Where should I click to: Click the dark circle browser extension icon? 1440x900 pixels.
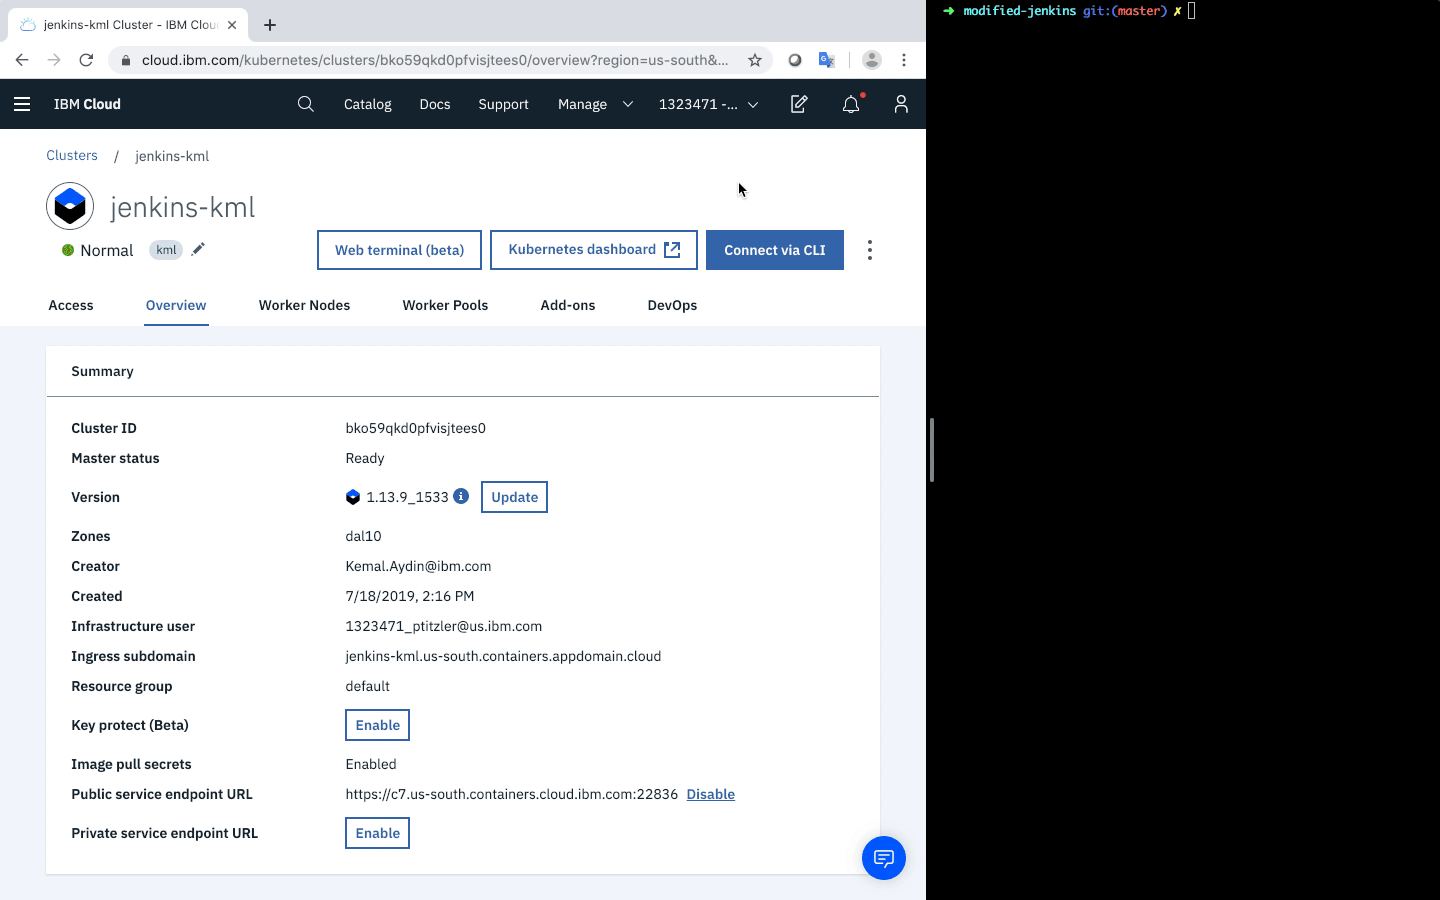tap(795, 60)
